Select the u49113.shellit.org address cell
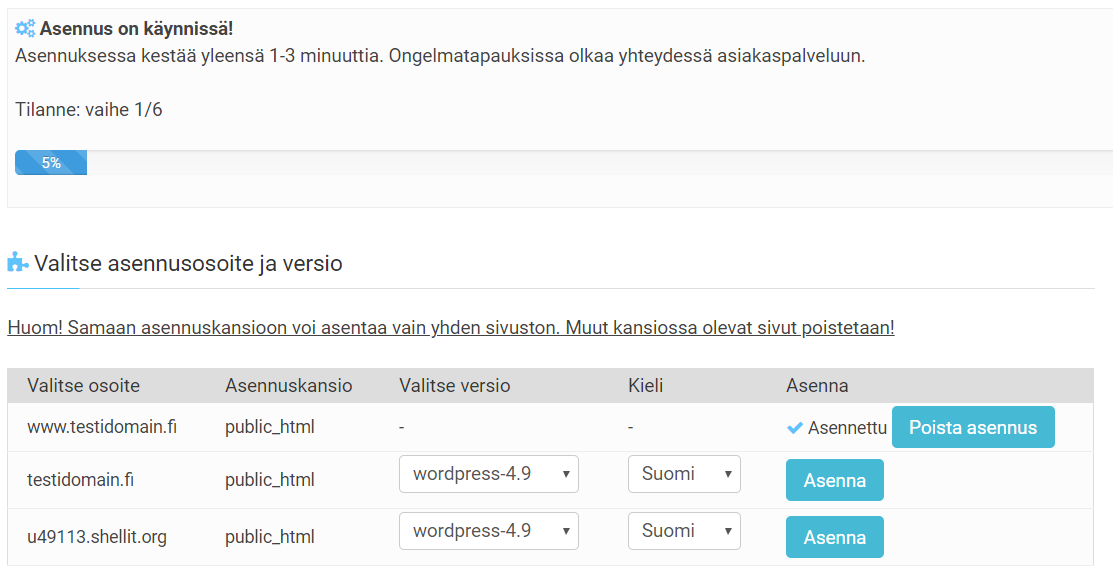 pyautogui.click(x=97, y=537)
